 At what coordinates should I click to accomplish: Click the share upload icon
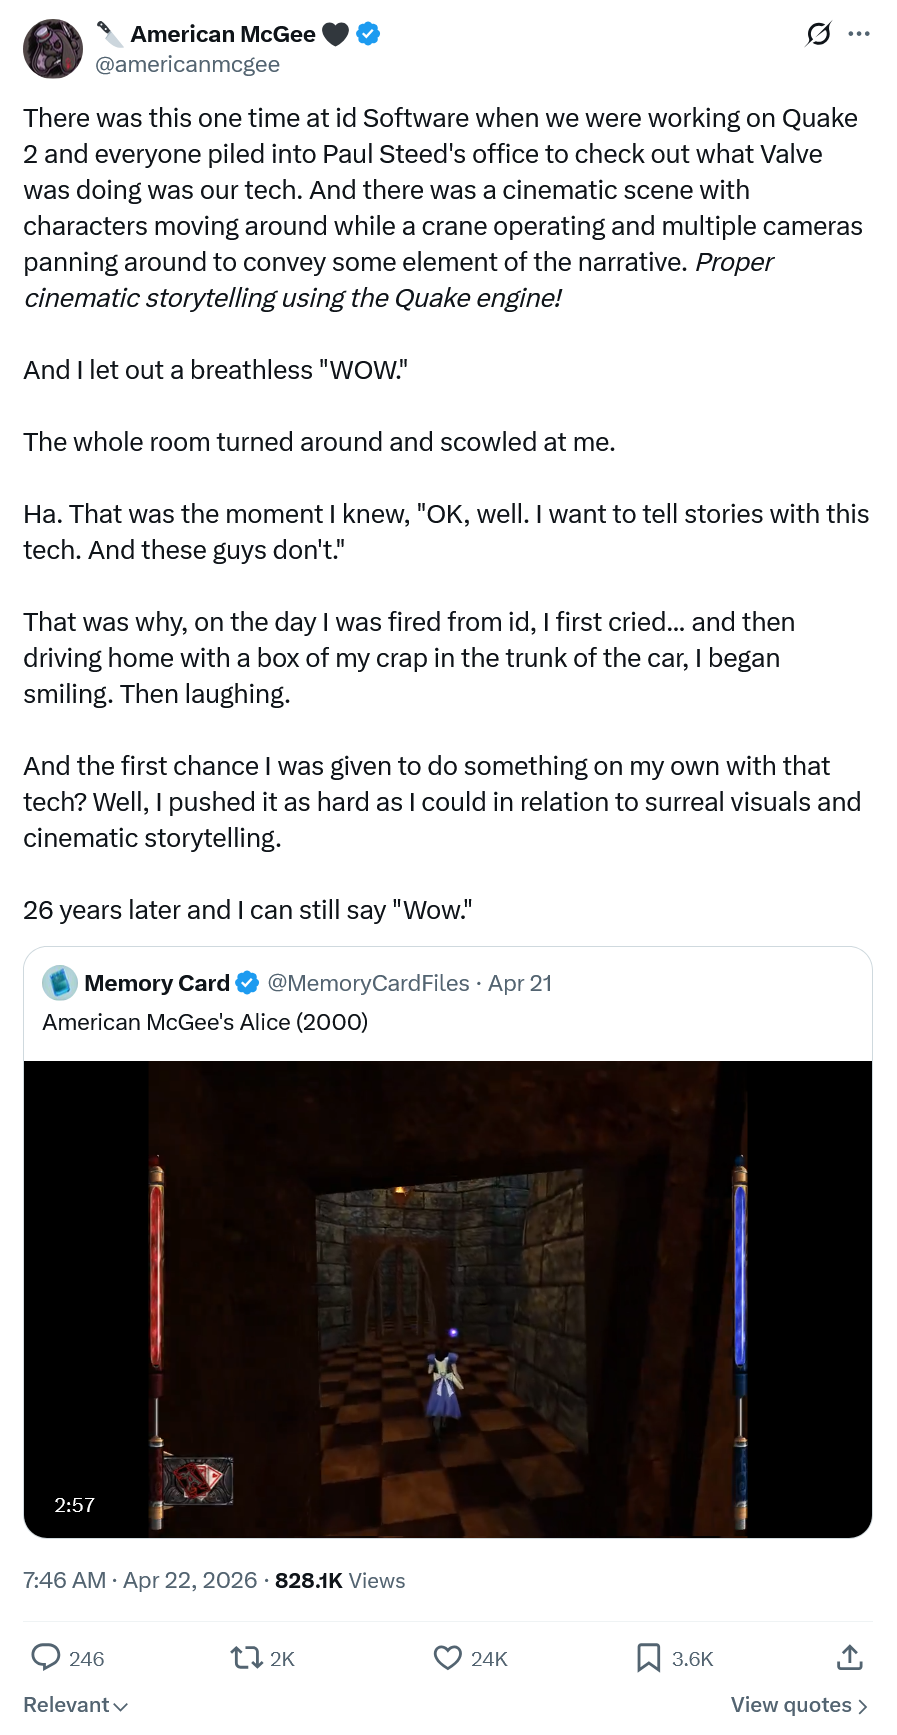coord(849,1658)
